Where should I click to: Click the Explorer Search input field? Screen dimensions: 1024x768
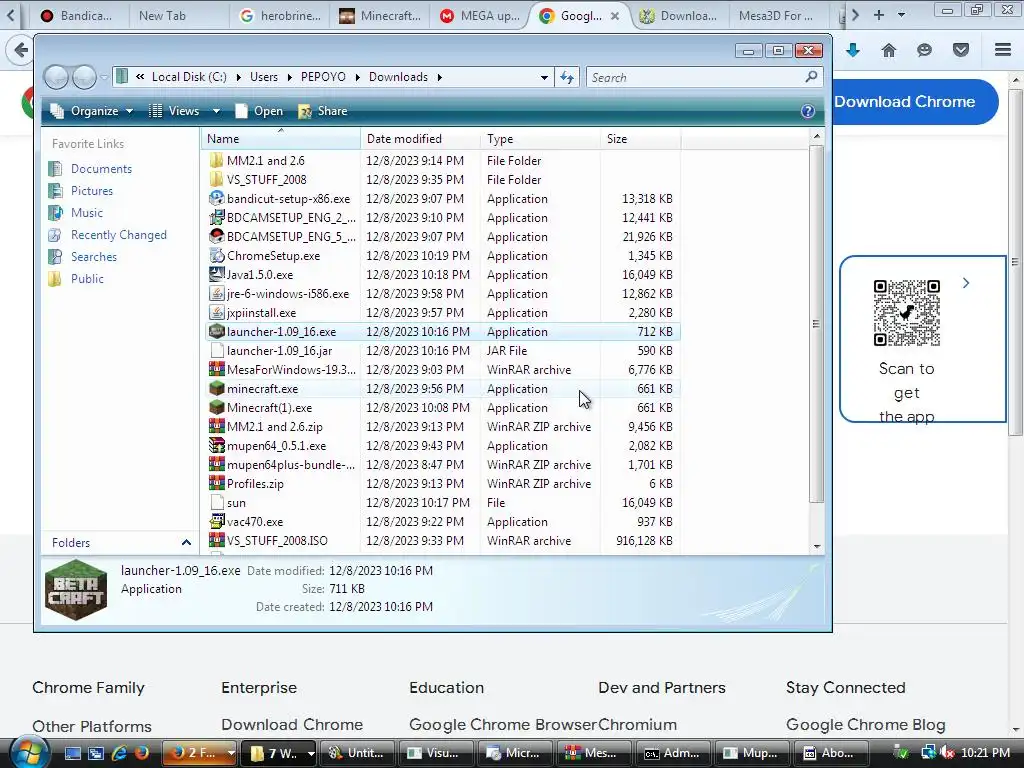coord(696,77)
